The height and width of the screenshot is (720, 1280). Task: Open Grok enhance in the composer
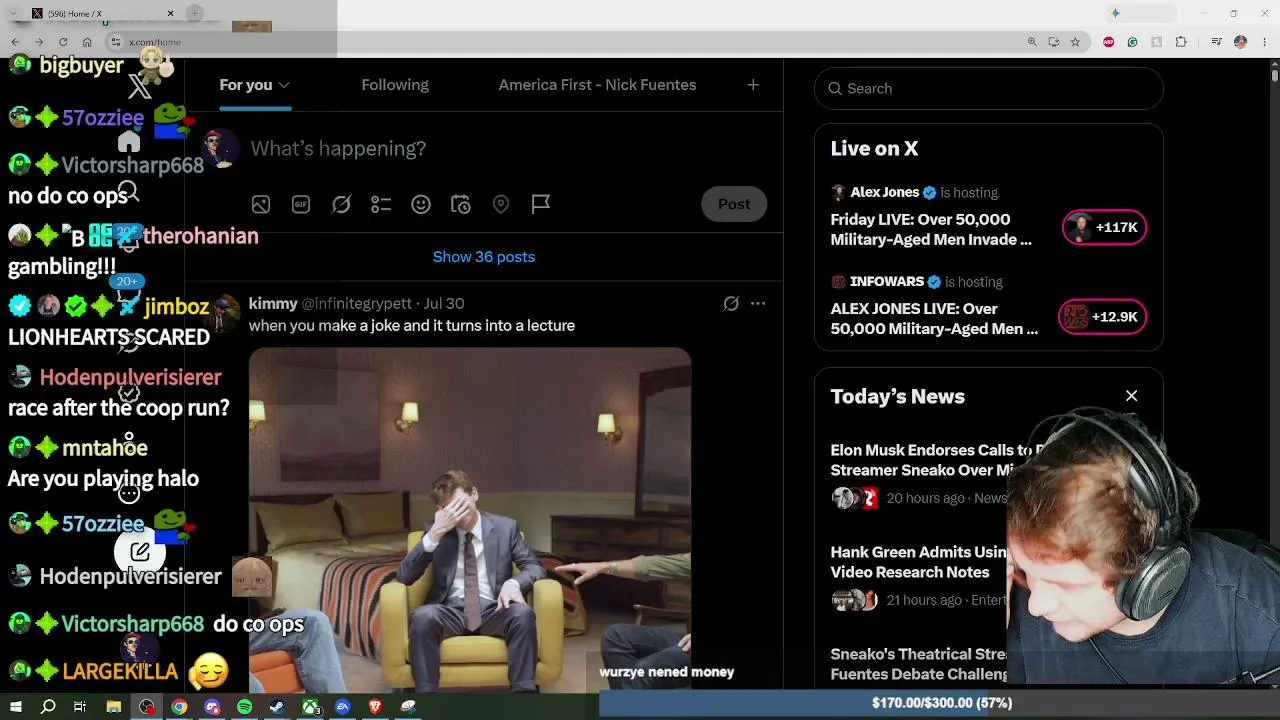[x=341, y=204]
